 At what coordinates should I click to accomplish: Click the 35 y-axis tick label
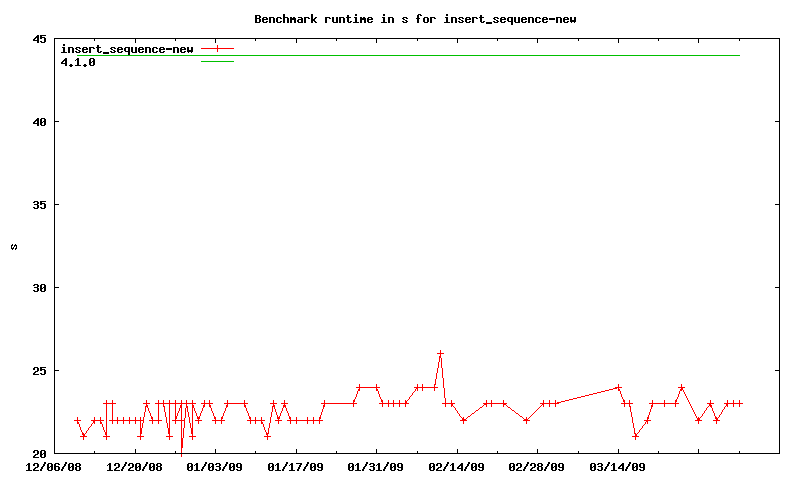coord(40,205)
